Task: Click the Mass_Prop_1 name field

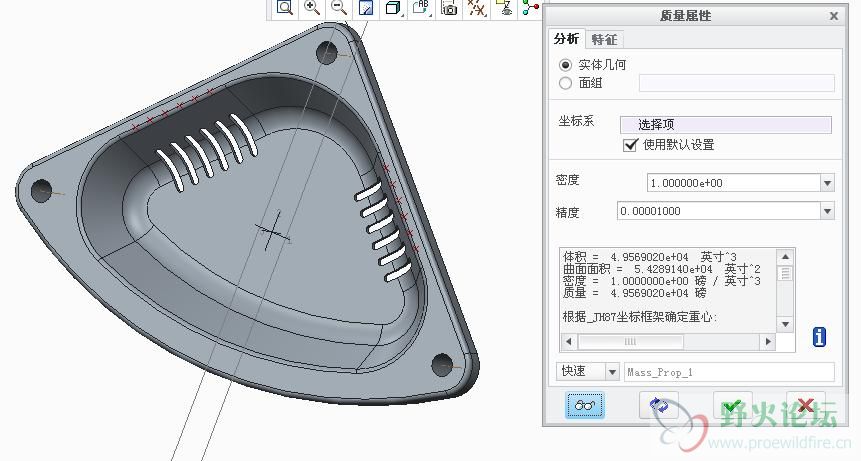Action: [x=729, y=372]
